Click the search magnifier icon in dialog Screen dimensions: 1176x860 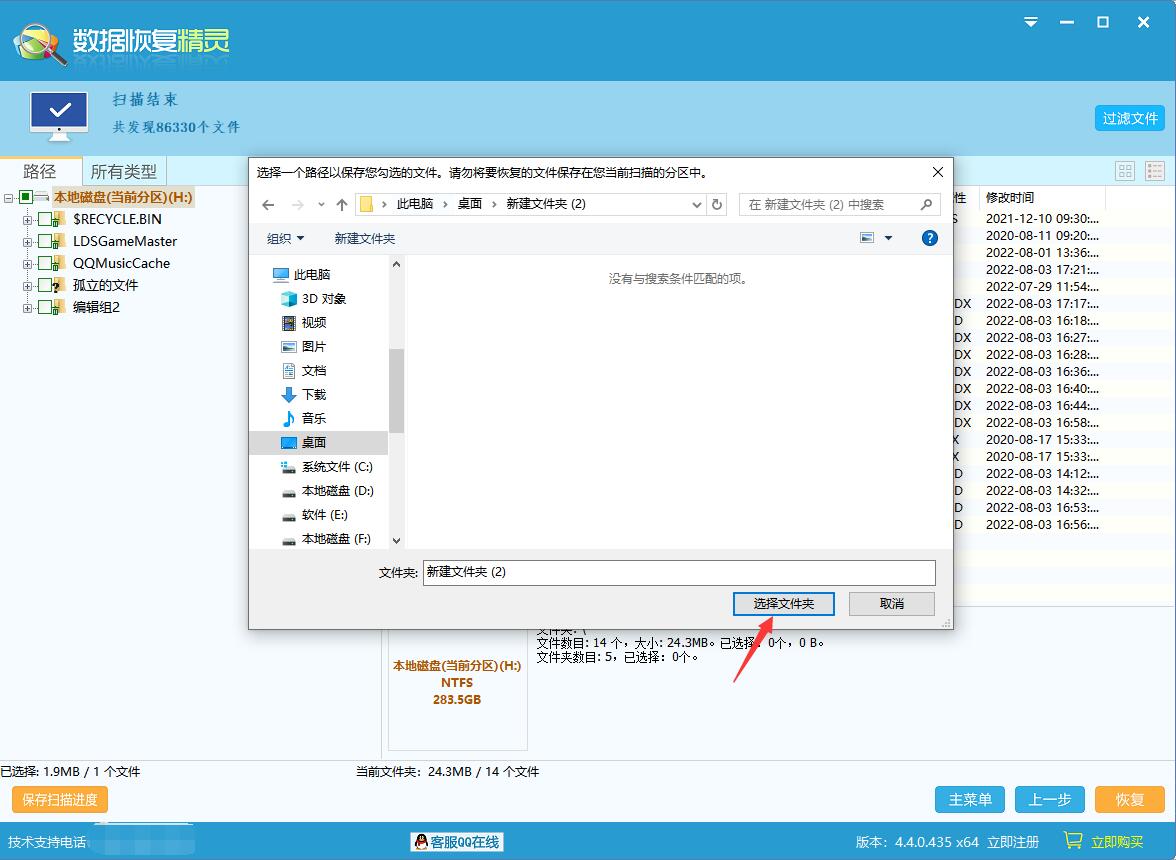(926, 204)
